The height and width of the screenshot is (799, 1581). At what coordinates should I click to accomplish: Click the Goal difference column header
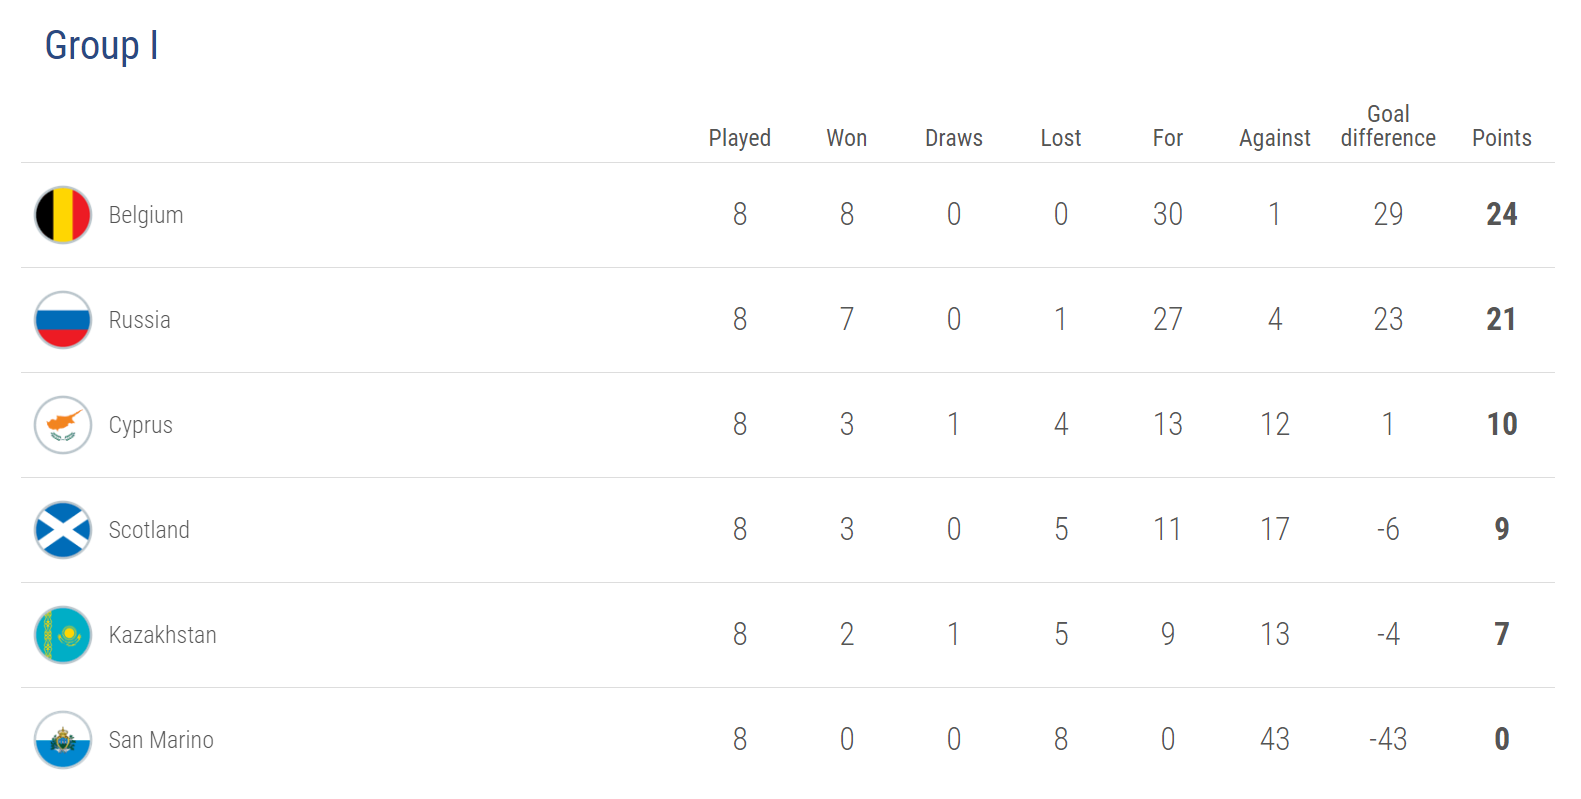pos(1388,126)
